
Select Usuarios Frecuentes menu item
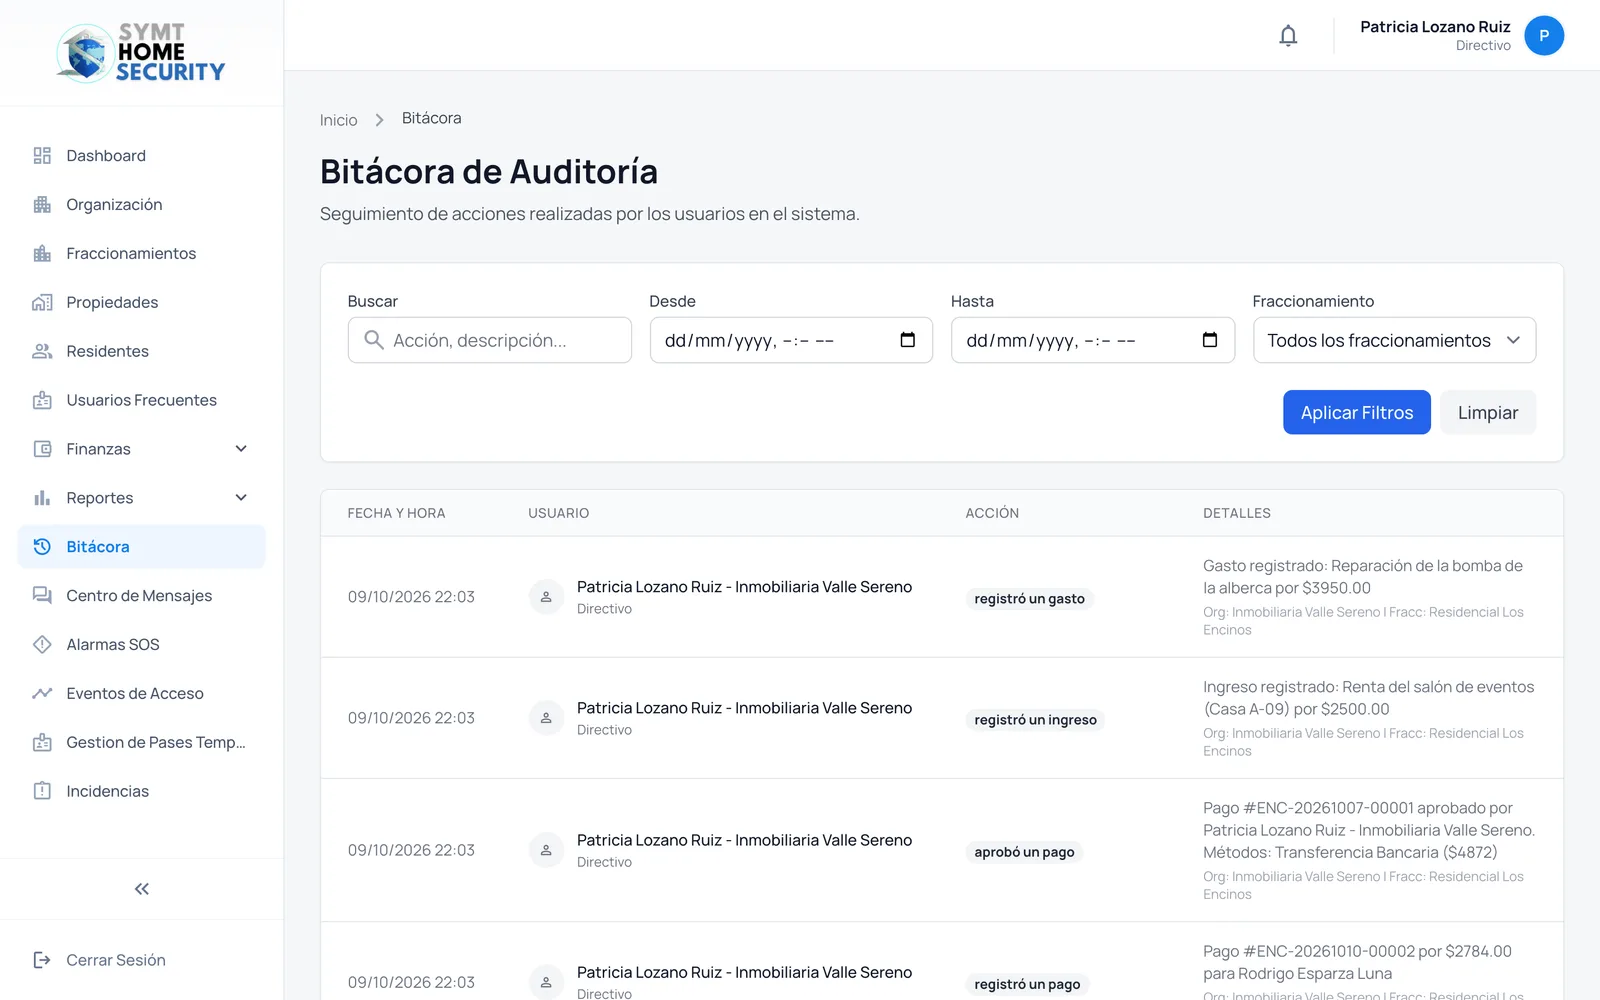(x=142, y=400)
